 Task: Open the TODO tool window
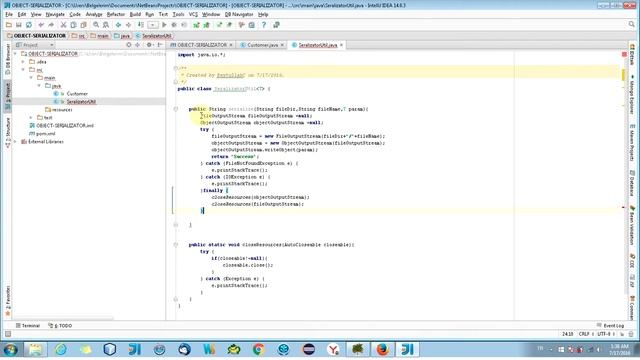pyautogui.click(x=60, y=326)
